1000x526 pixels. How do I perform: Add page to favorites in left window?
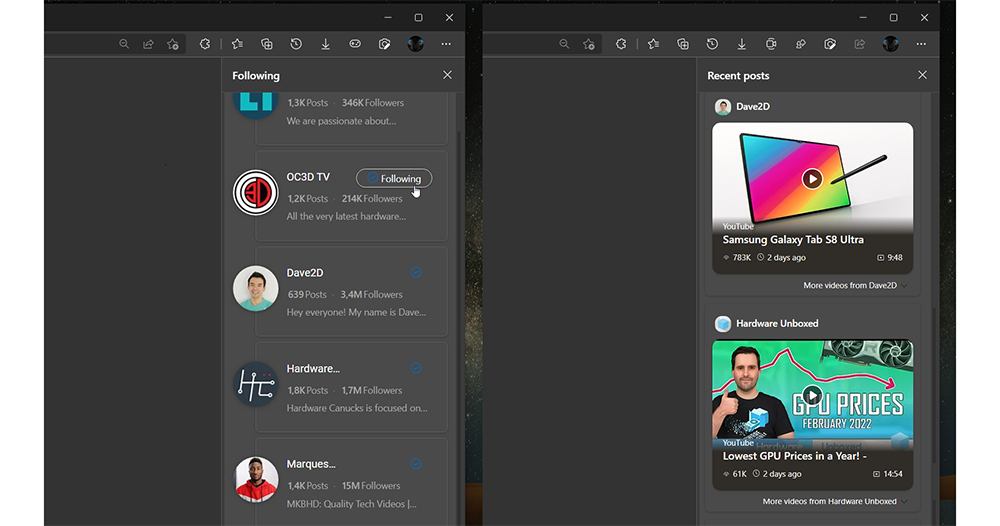click(173, 44)
